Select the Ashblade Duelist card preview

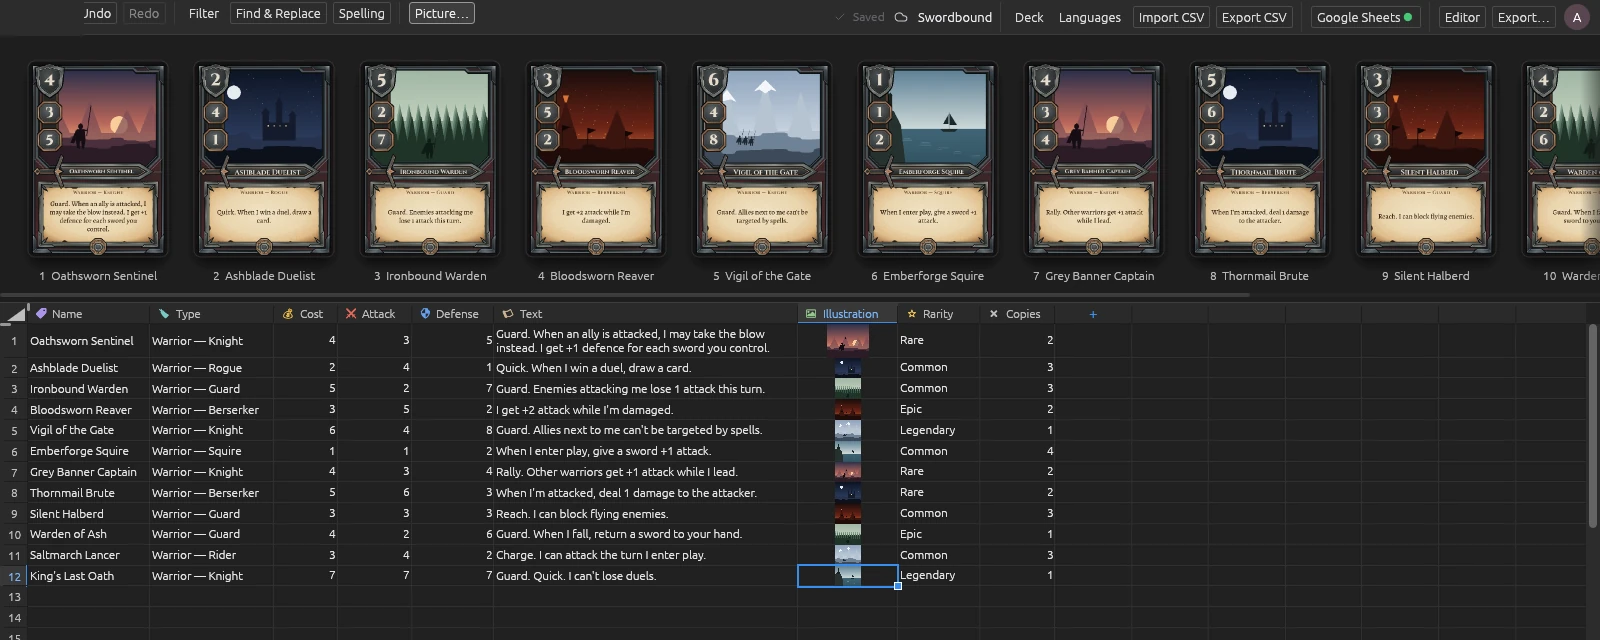click(264, 160)
